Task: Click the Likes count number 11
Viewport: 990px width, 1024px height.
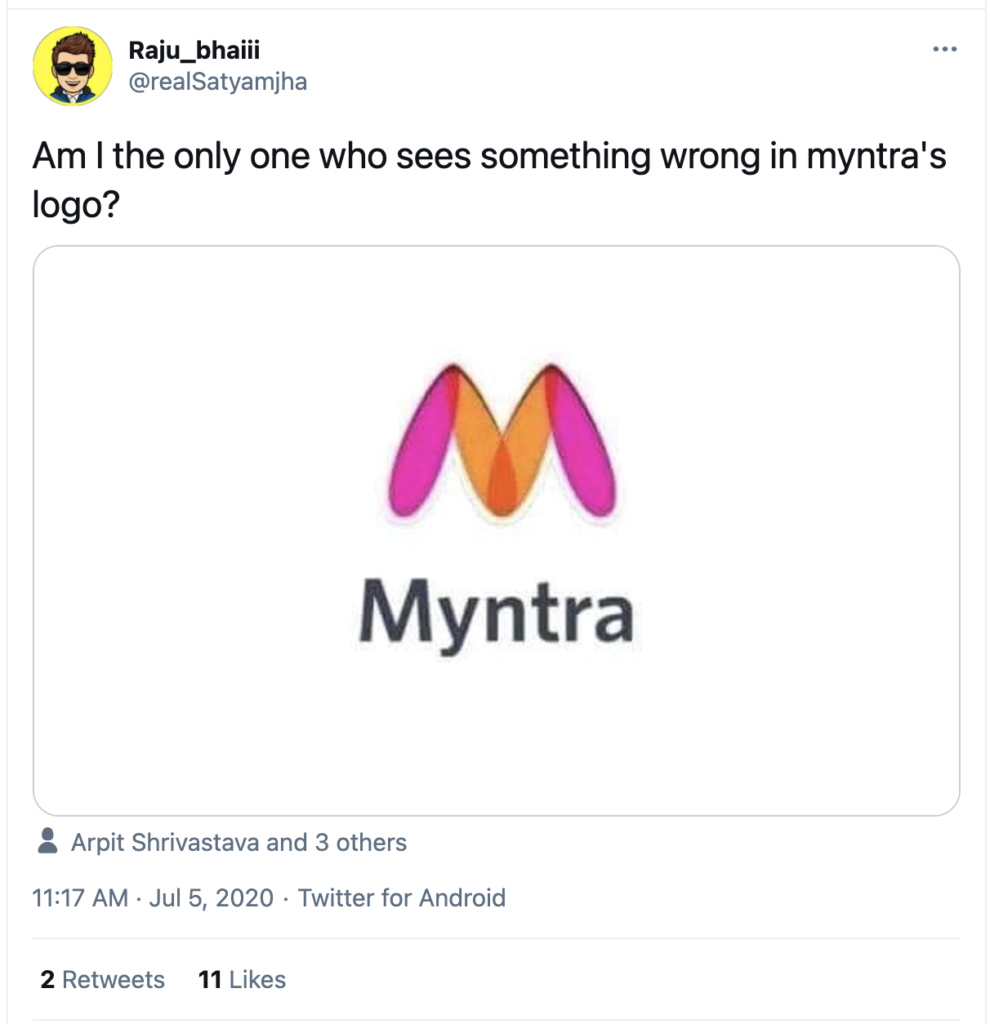Action: [210, 980]
